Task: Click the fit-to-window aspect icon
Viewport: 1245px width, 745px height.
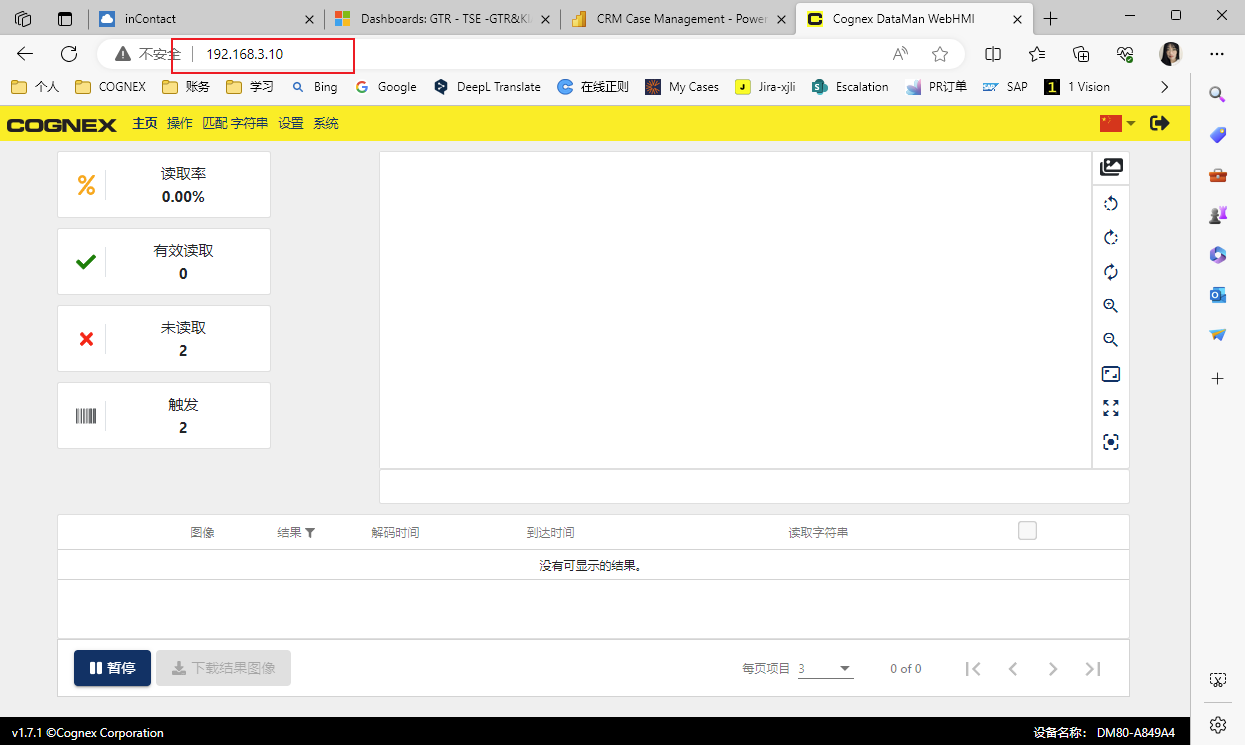Action: (x=1110, y=374)
